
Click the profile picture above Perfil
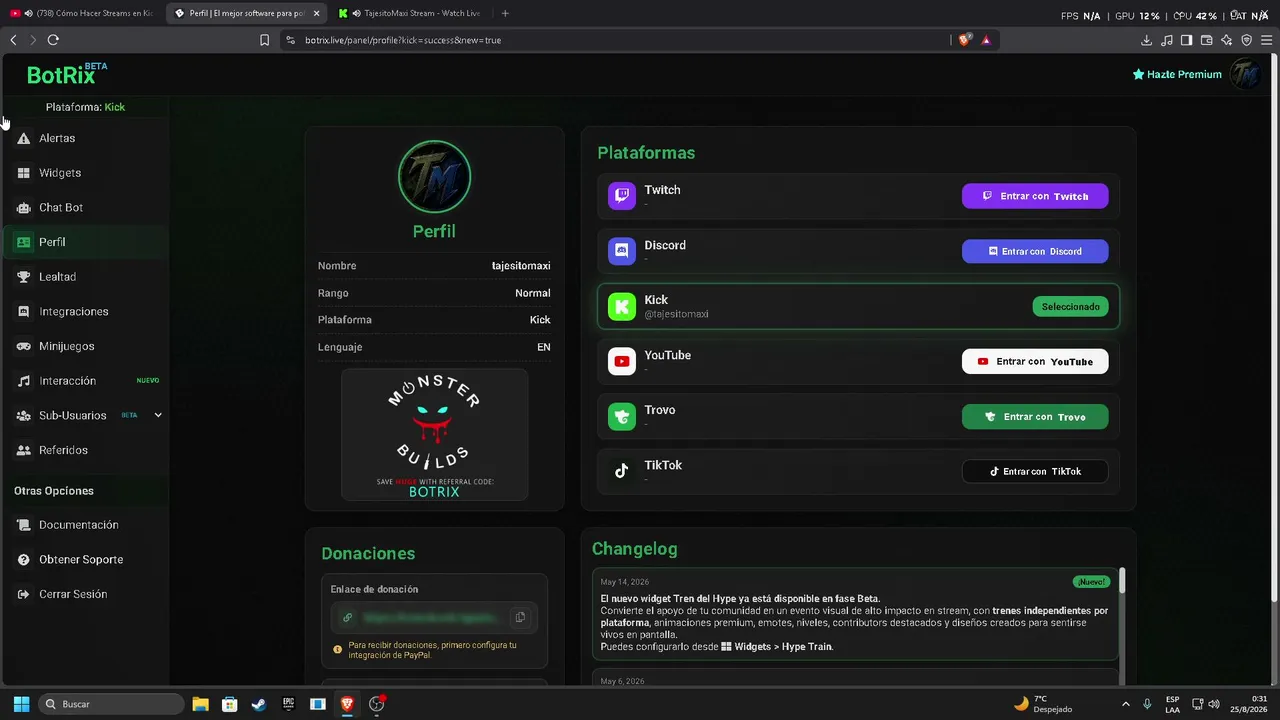tap(434, 177)
